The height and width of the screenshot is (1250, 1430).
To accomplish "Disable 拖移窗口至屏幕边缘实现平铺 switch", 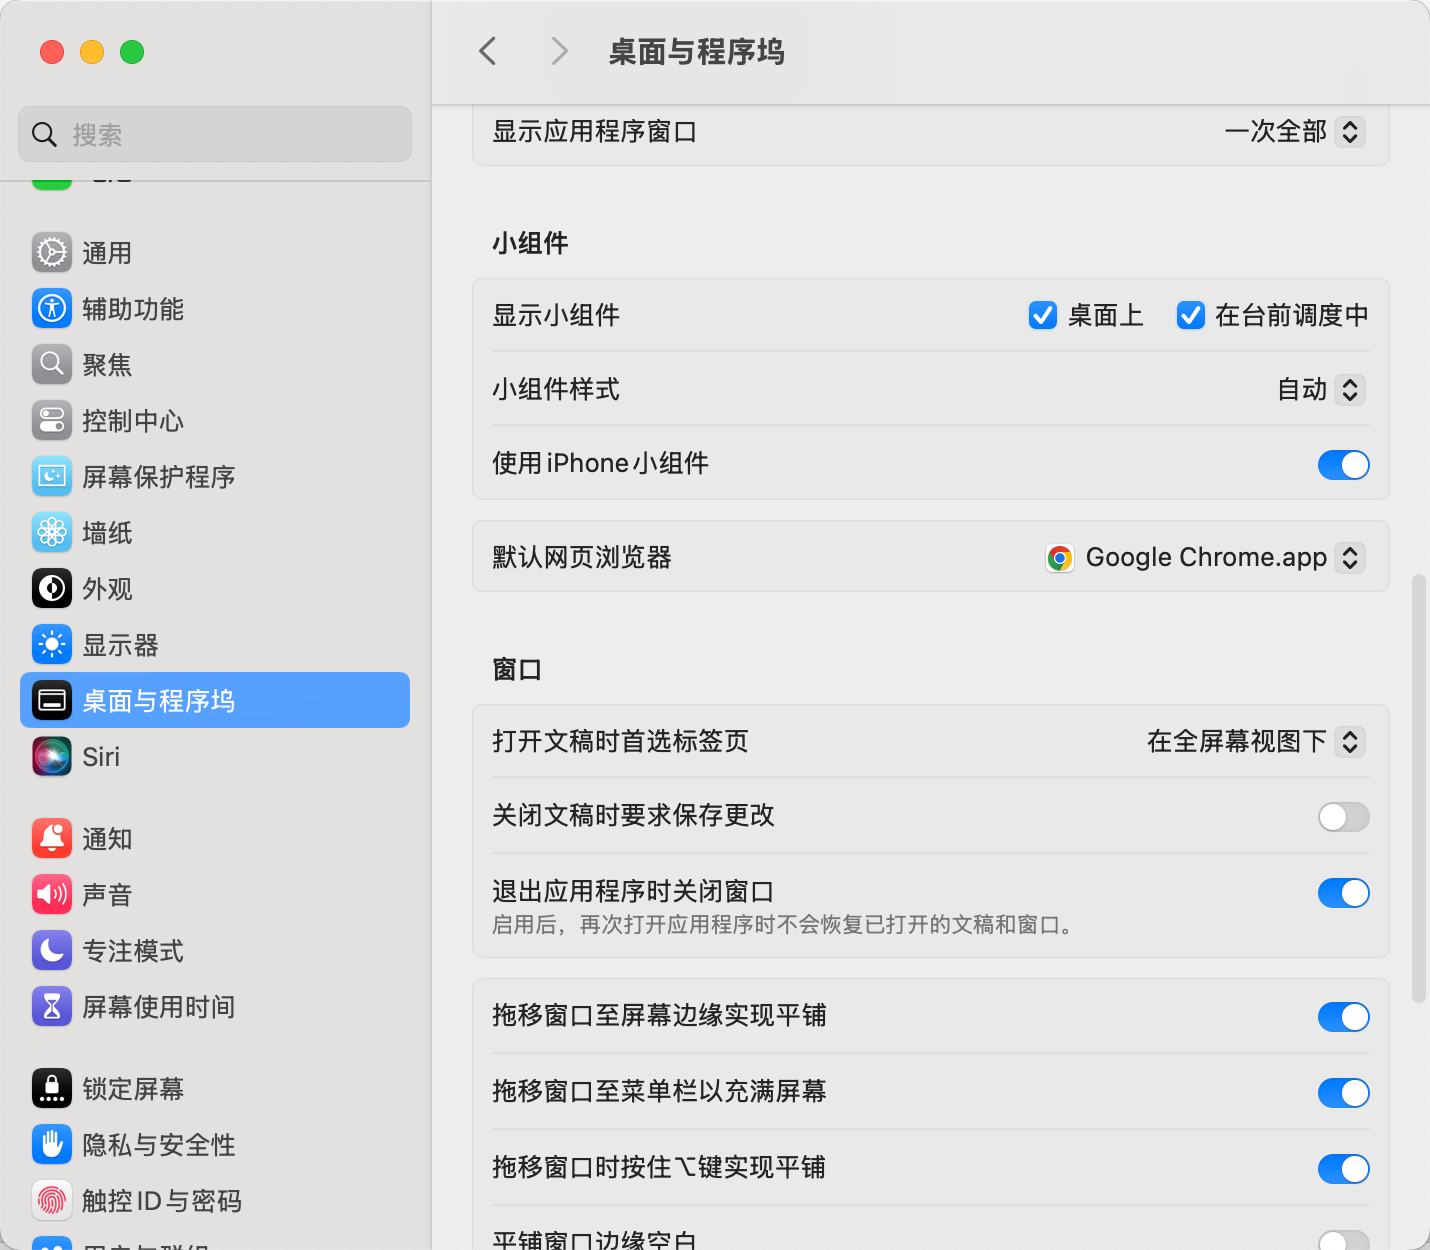I will tap(1344, 1017).
